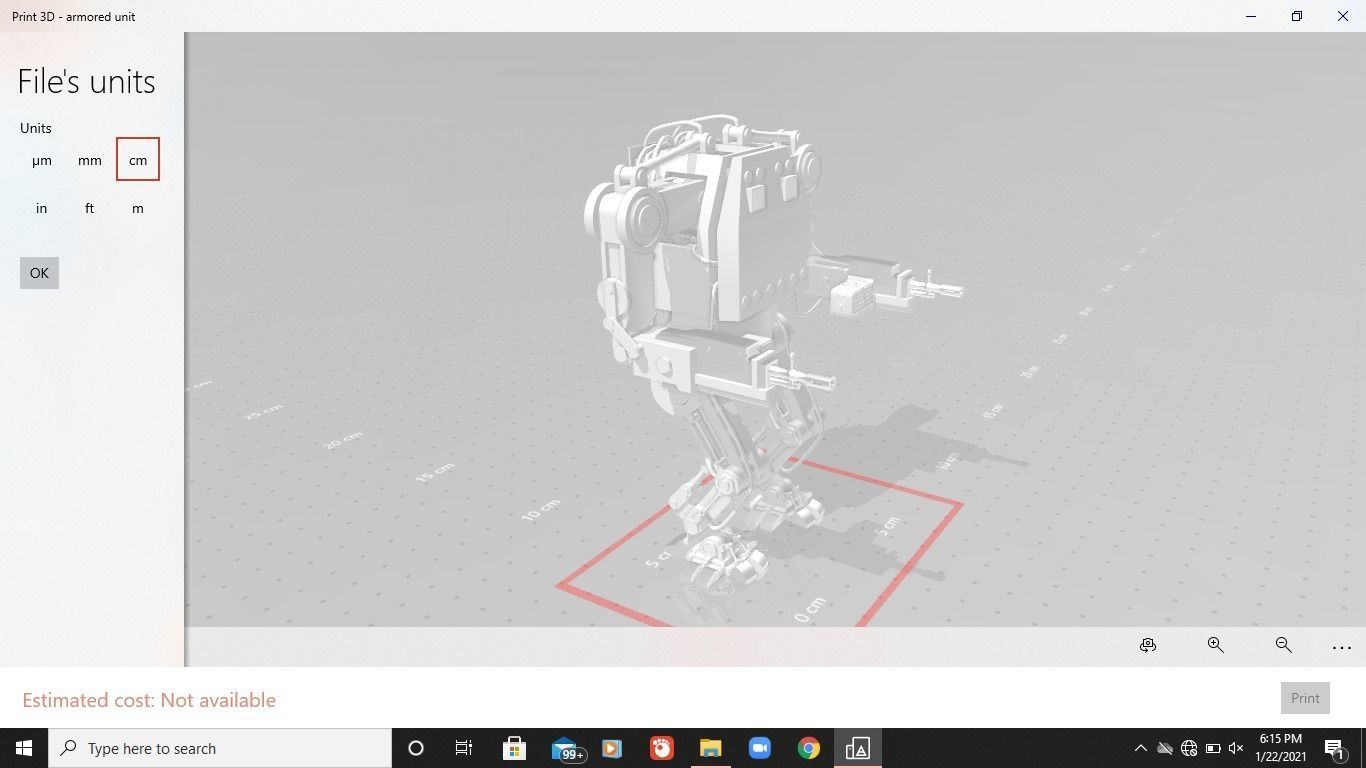Choose meters (m) as file units
Screen dimensions: 1366x768
(x=138, y=208)
